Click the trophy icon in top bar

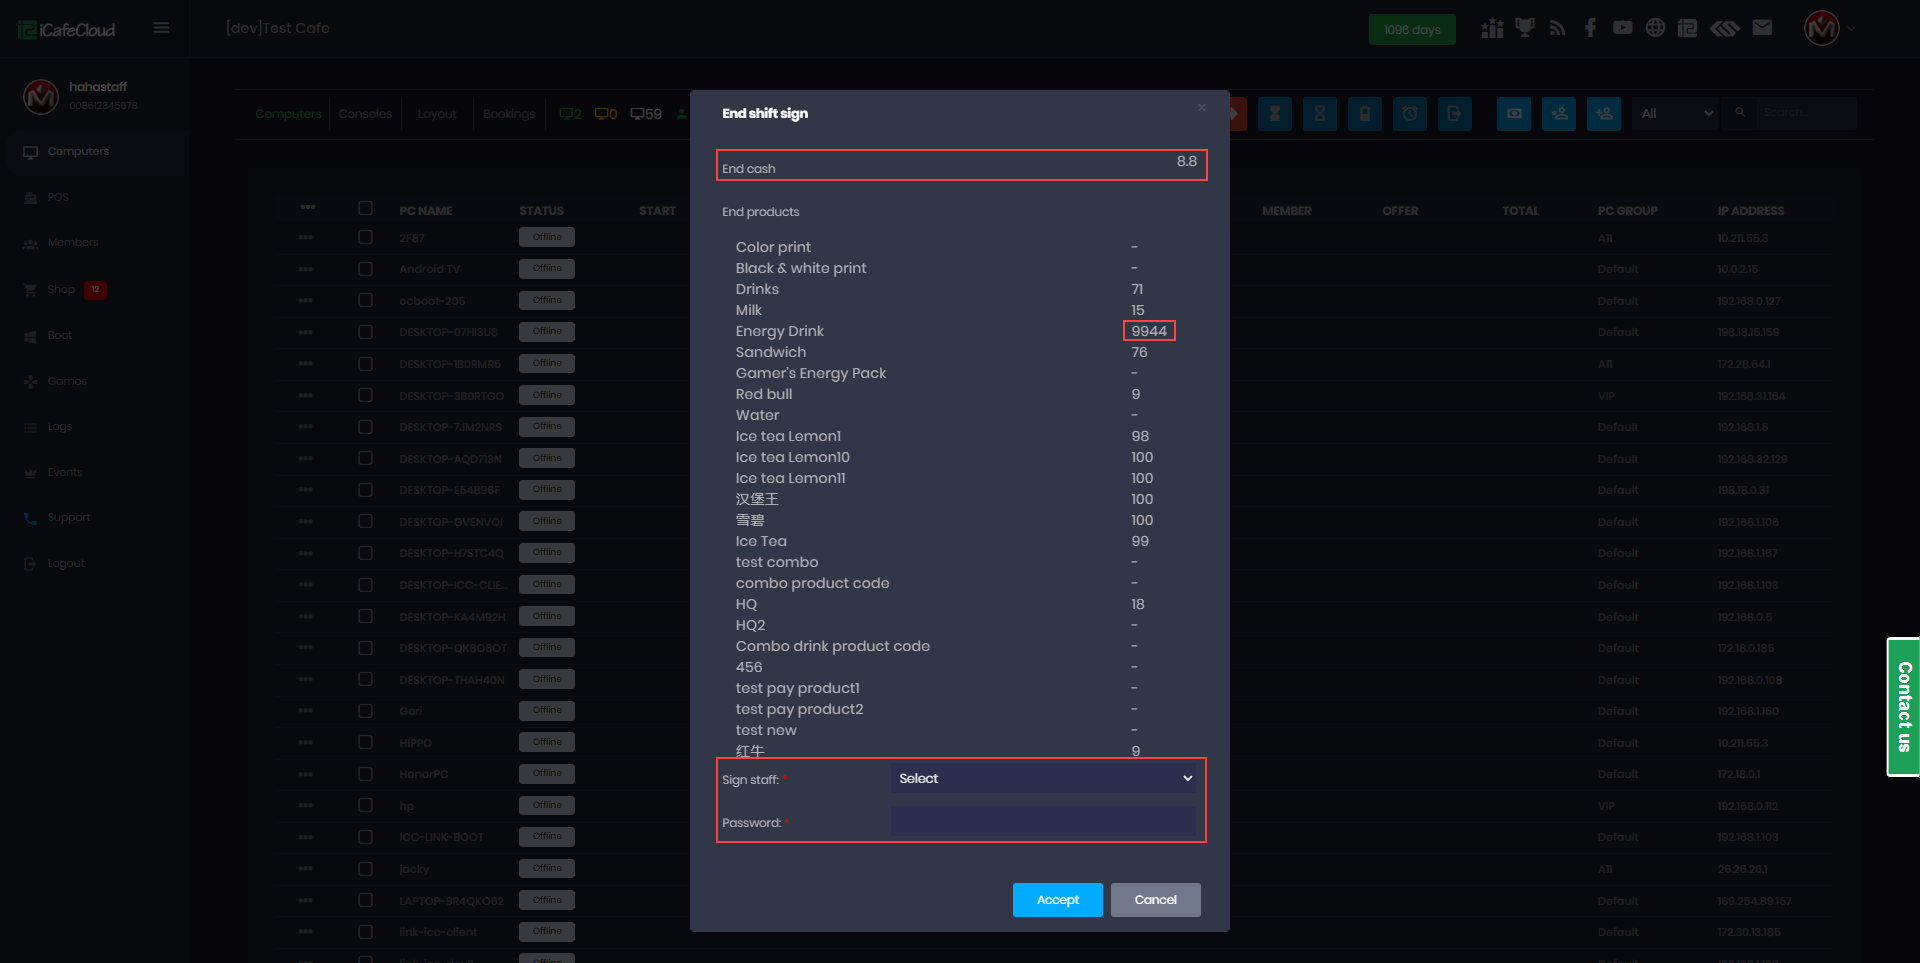(x=1524, y=28)
